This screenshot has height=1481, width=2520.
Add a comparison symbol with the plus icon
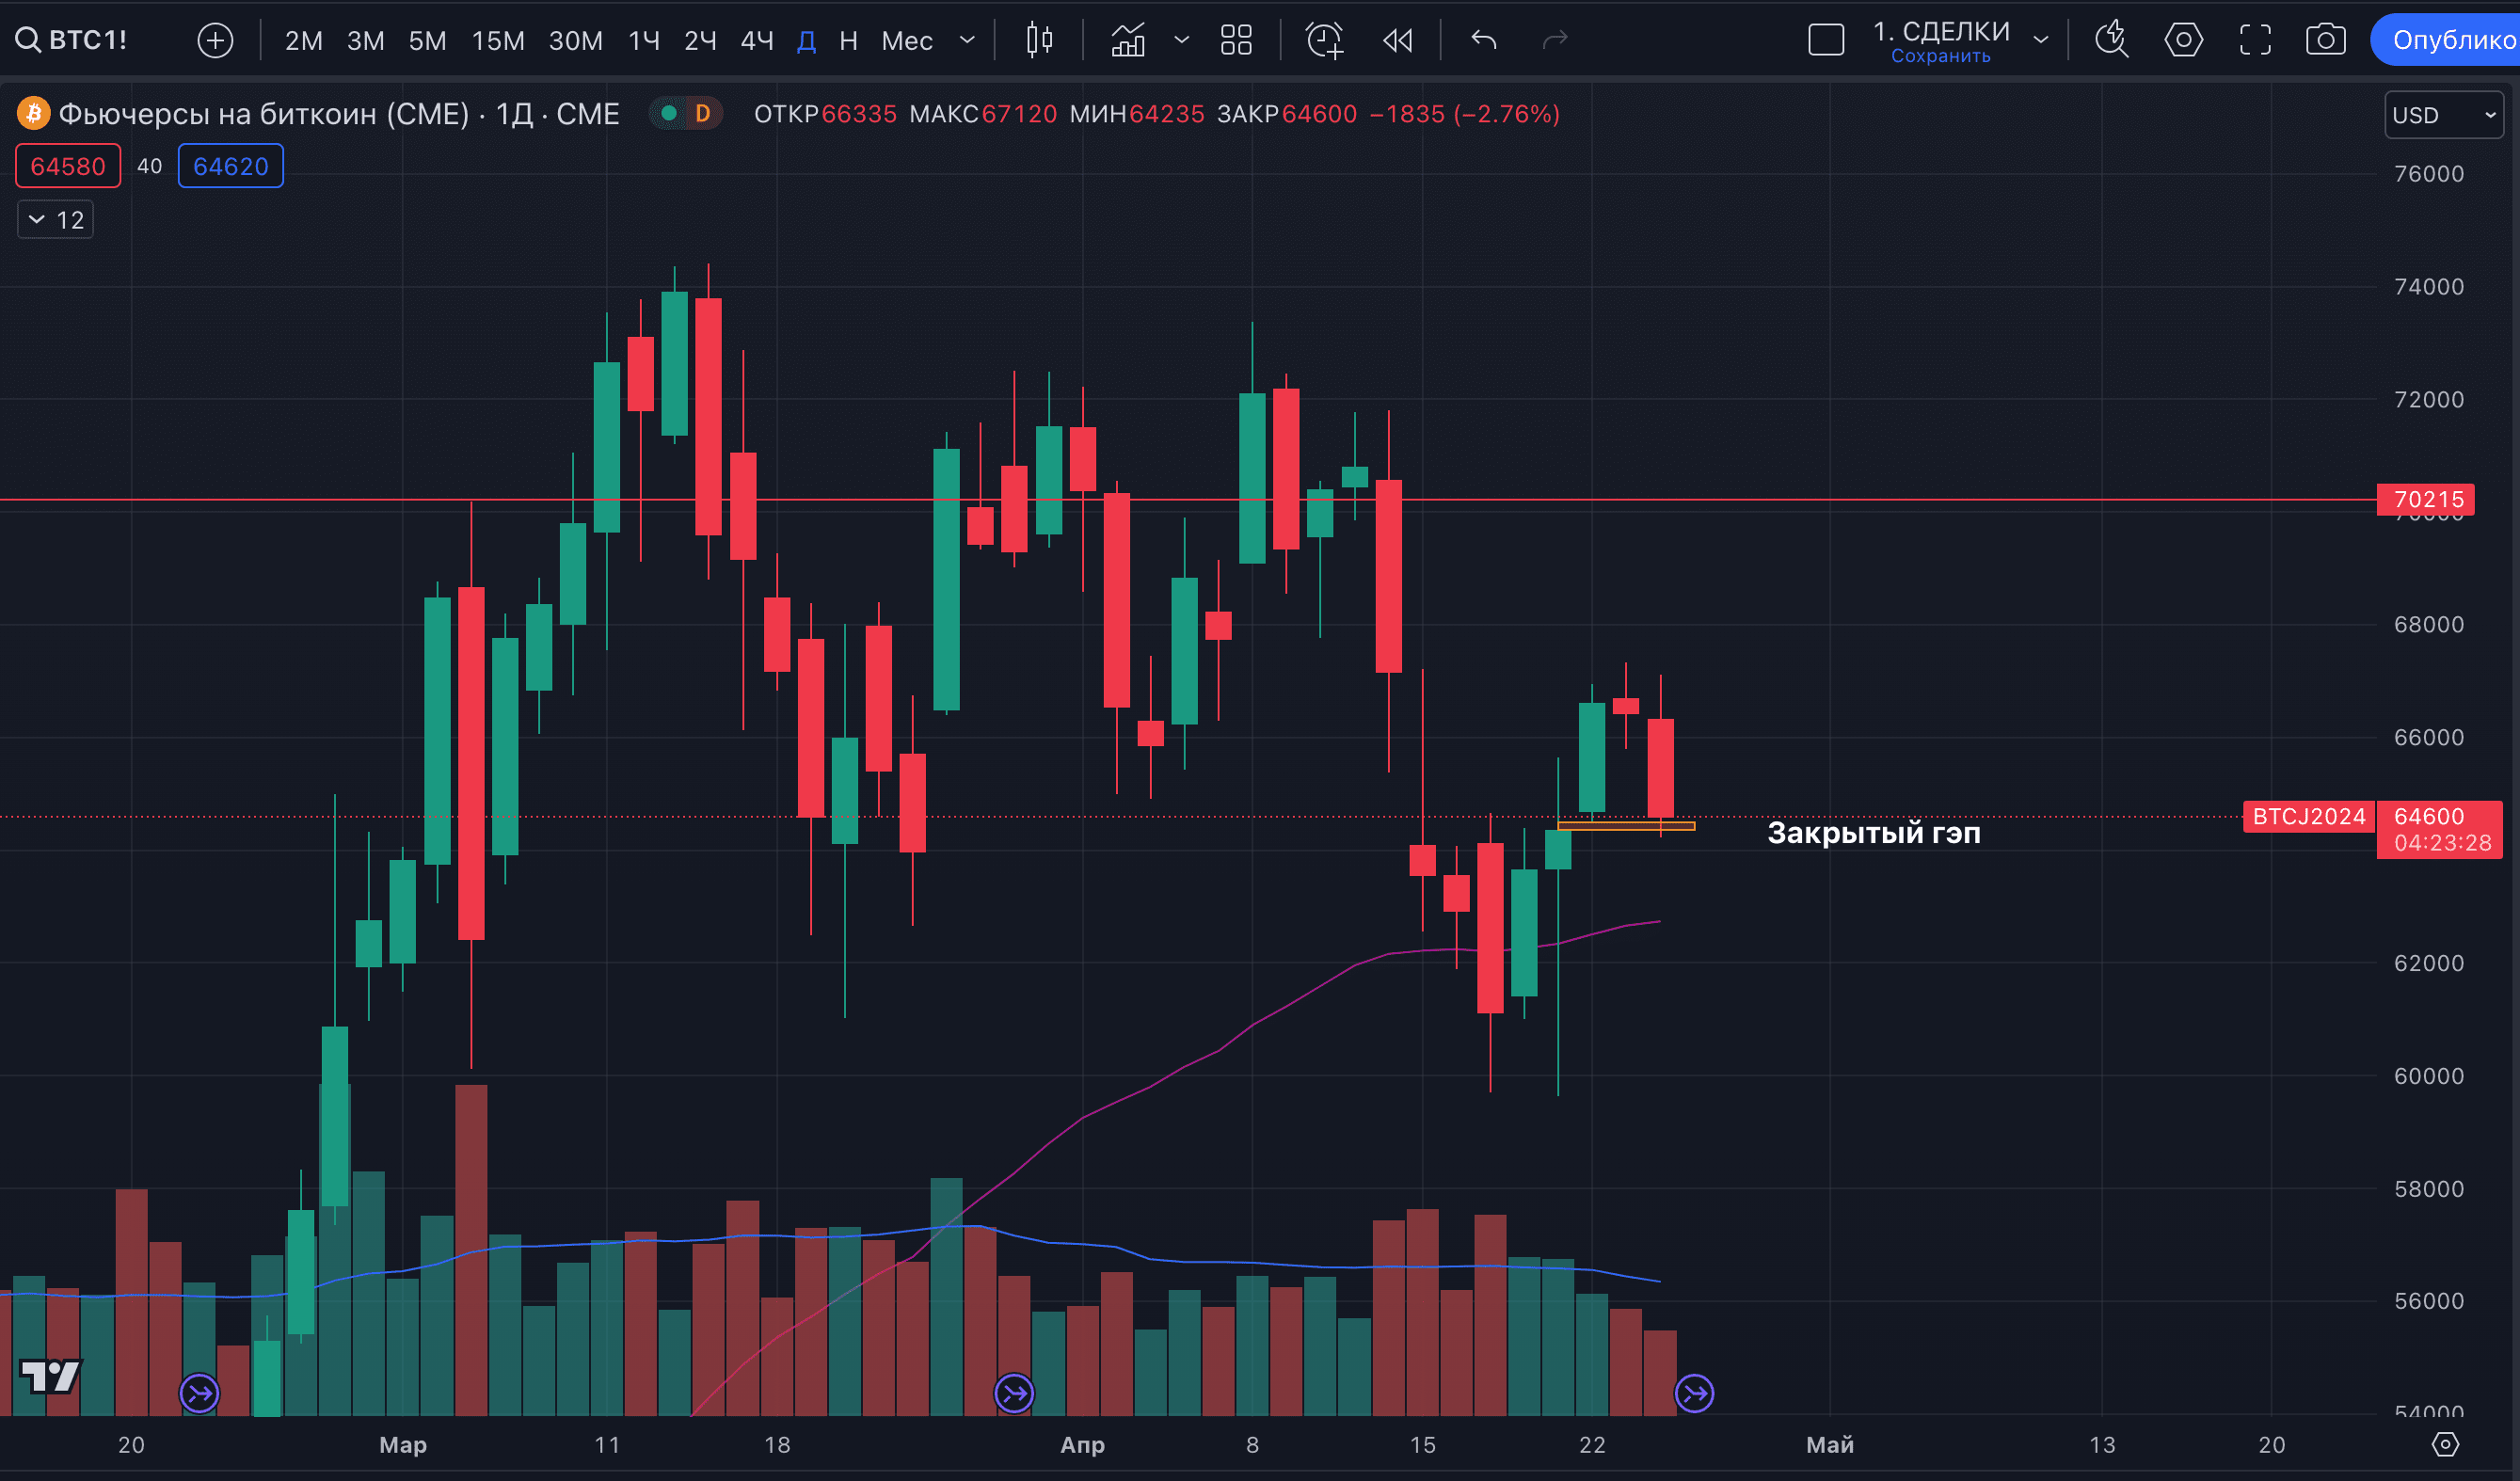pyautogui.click(x=215, y=40)
